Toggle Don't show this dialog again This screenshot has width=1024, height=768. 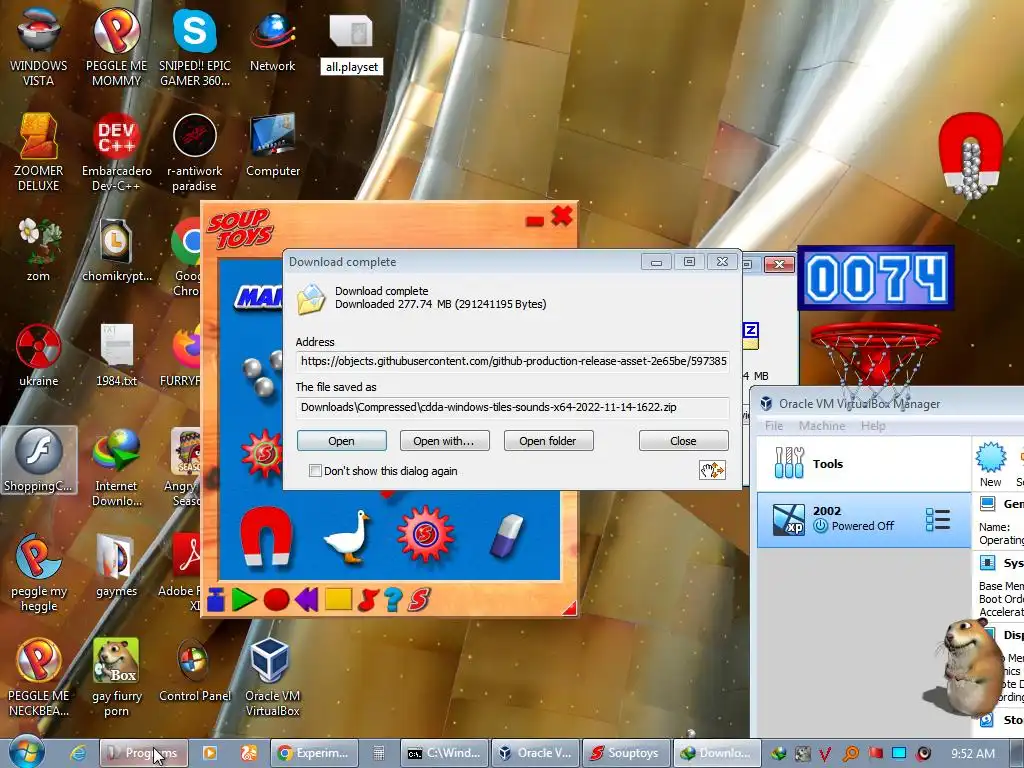(x=315, y=471)
